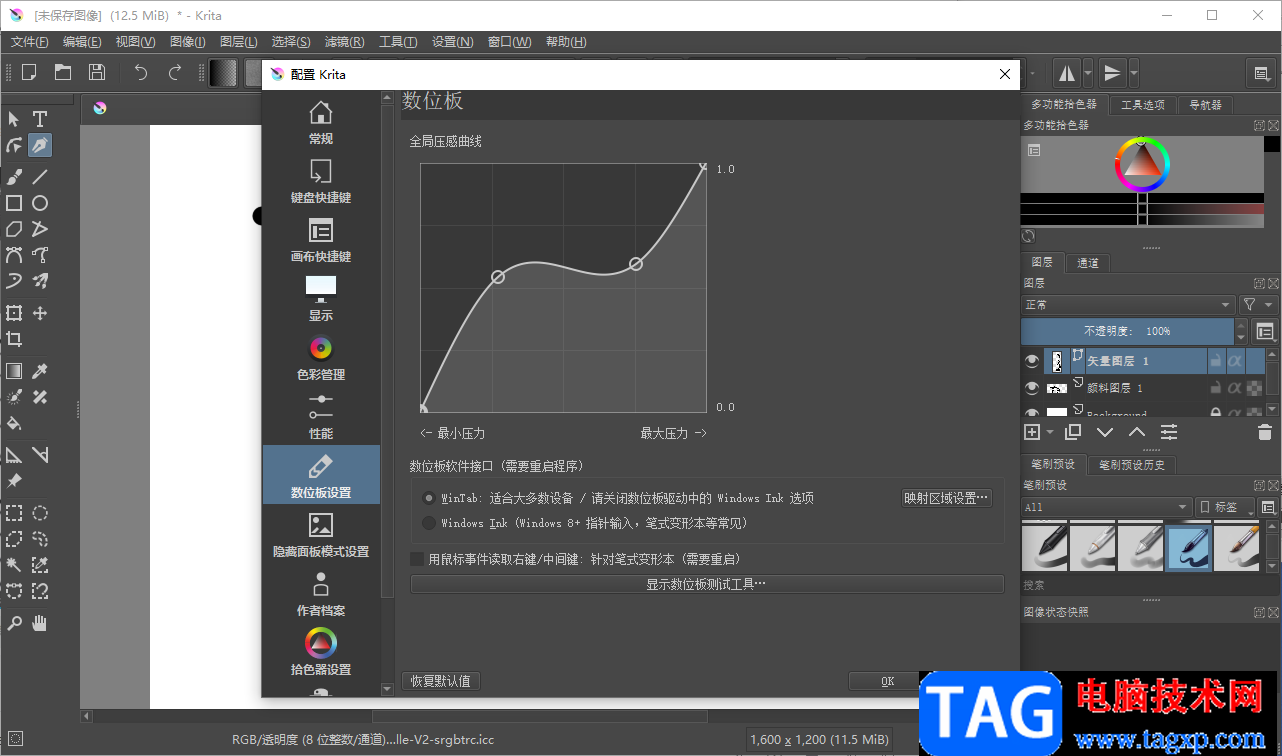Screen dimensions: 1282x756
Task: Switch to the 导航器 tab
Action: [1205, 105]
